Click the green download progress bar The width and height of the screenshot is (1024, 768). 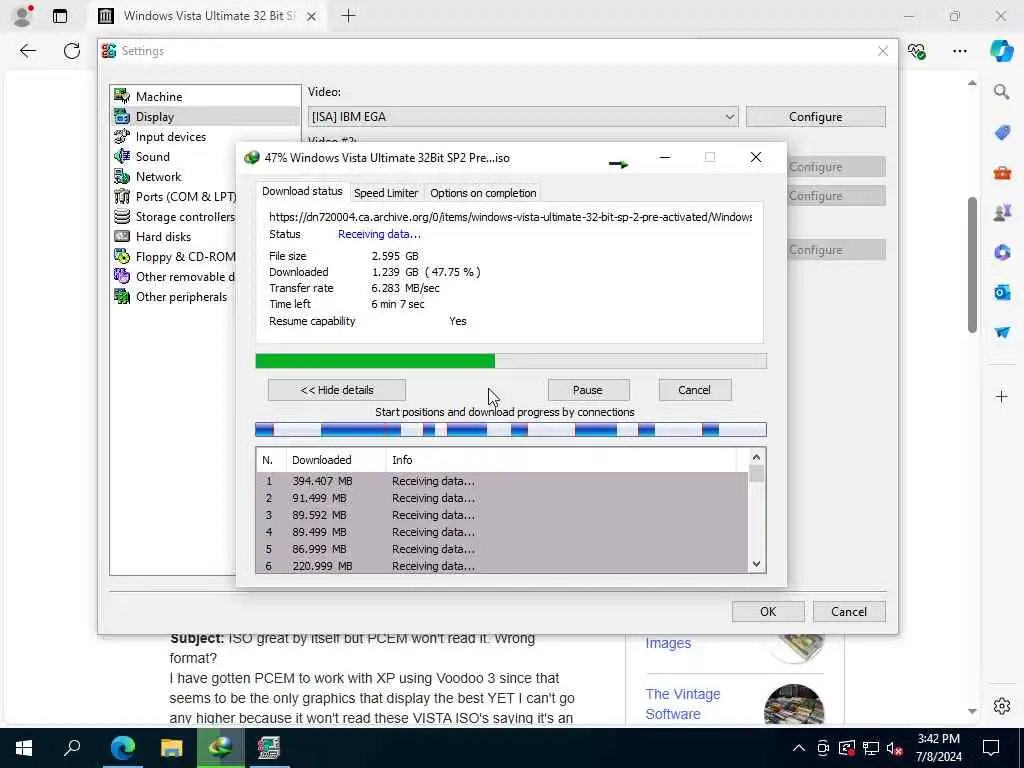coord(511,361)
